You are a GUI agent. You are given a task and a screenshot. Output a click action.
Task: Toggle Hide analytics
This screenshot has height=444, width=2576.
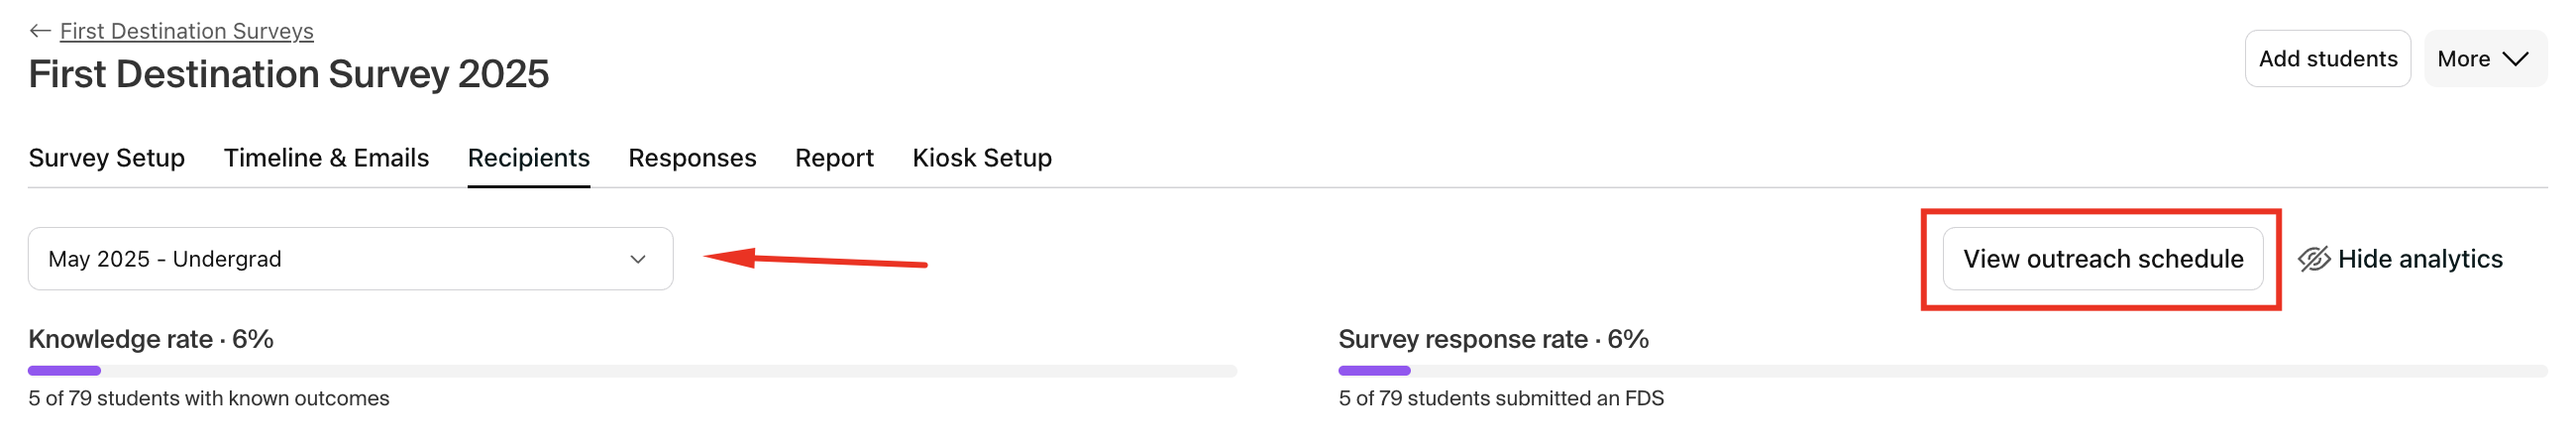(x=2400, y=259)
